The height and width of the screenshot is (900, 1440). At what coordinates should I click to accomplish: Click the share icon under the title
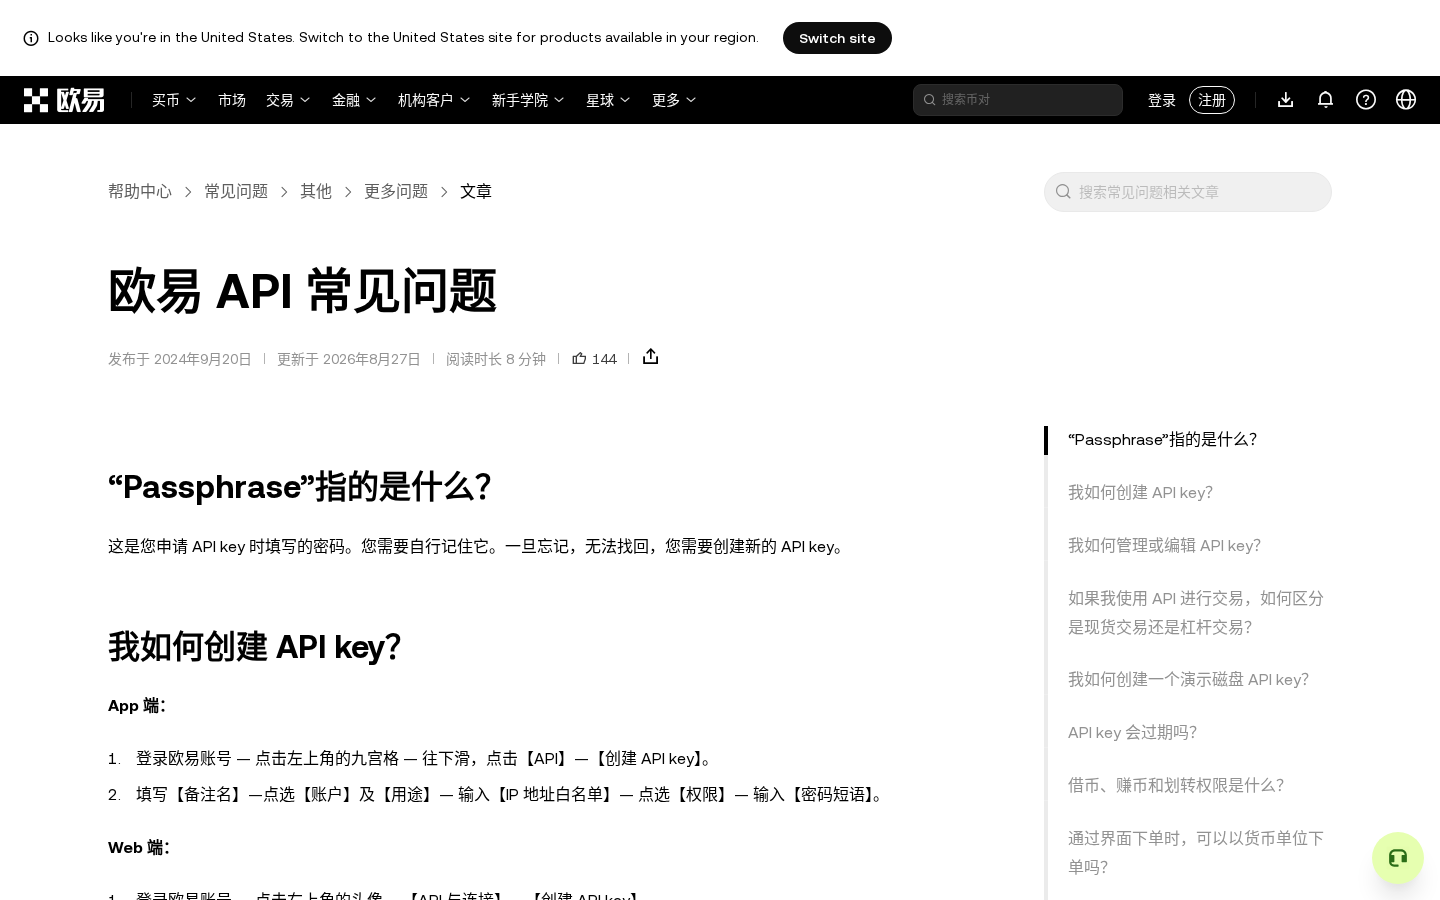click(651, 357)
